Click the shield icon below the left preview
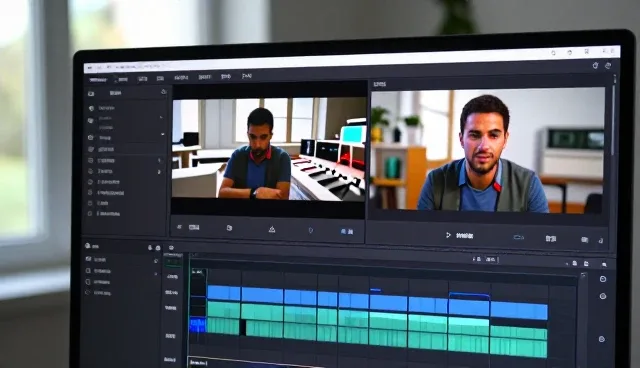 [311, 231]
